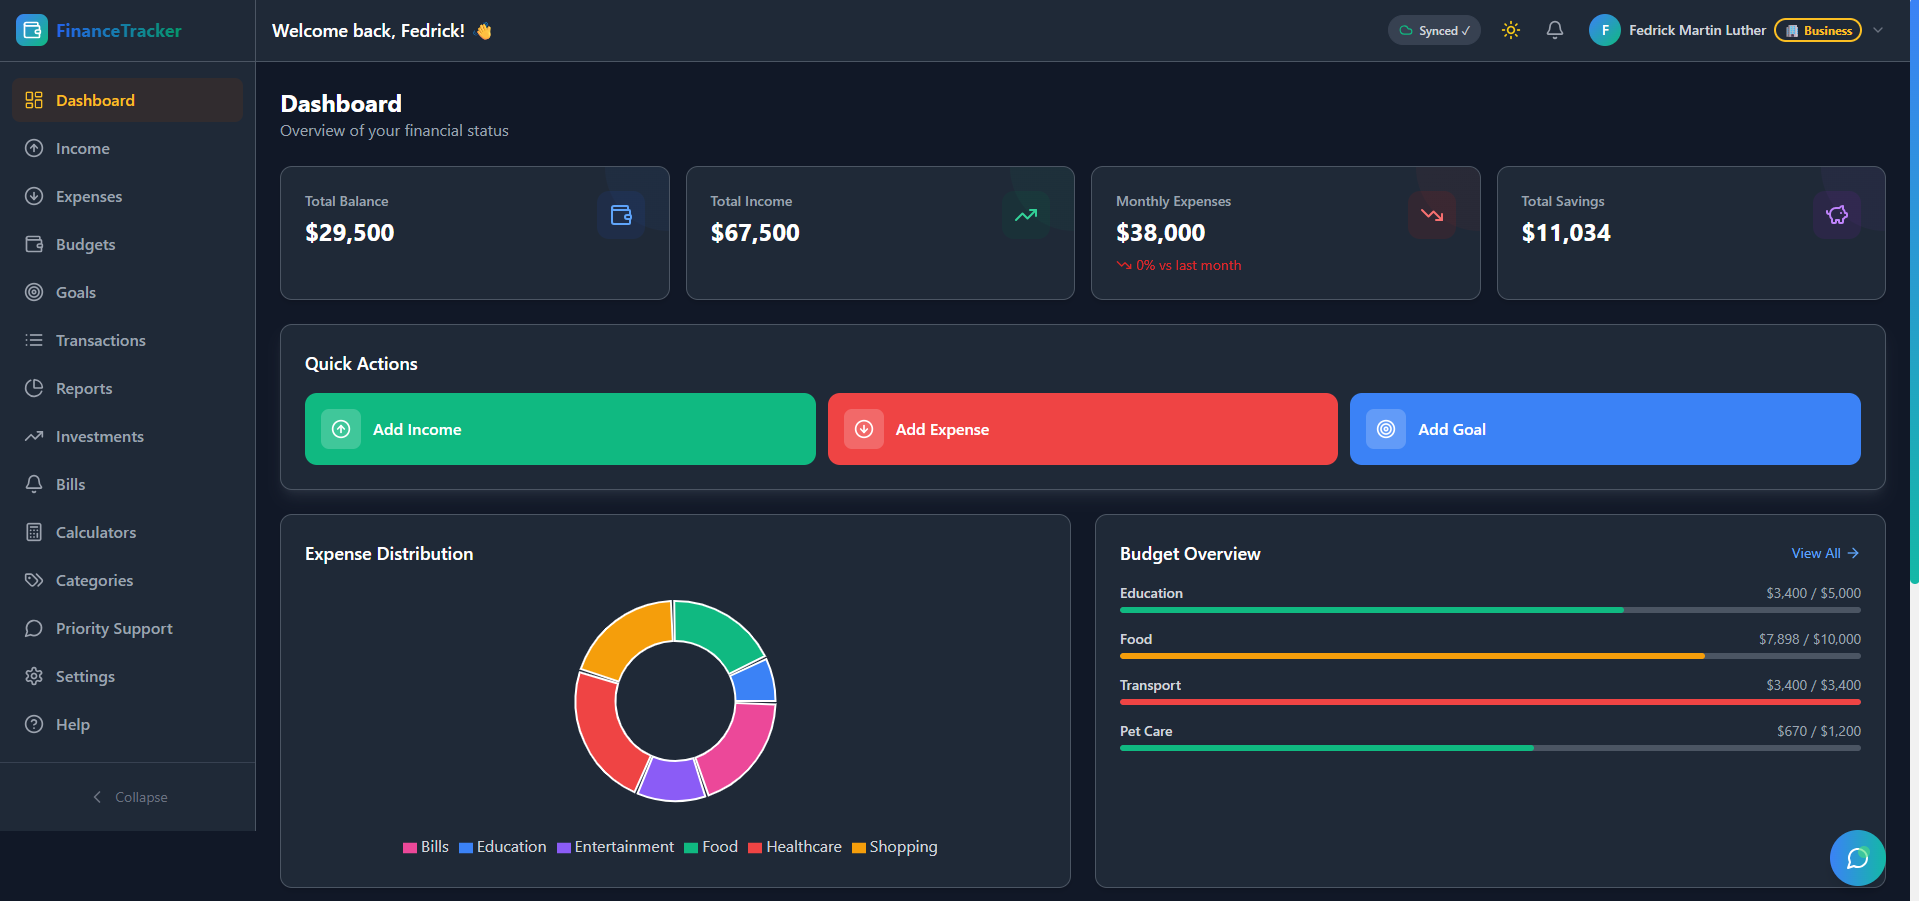Click the Income arrow-up circle icon
The image size is (1919, 901).
[x=34, y=148]
